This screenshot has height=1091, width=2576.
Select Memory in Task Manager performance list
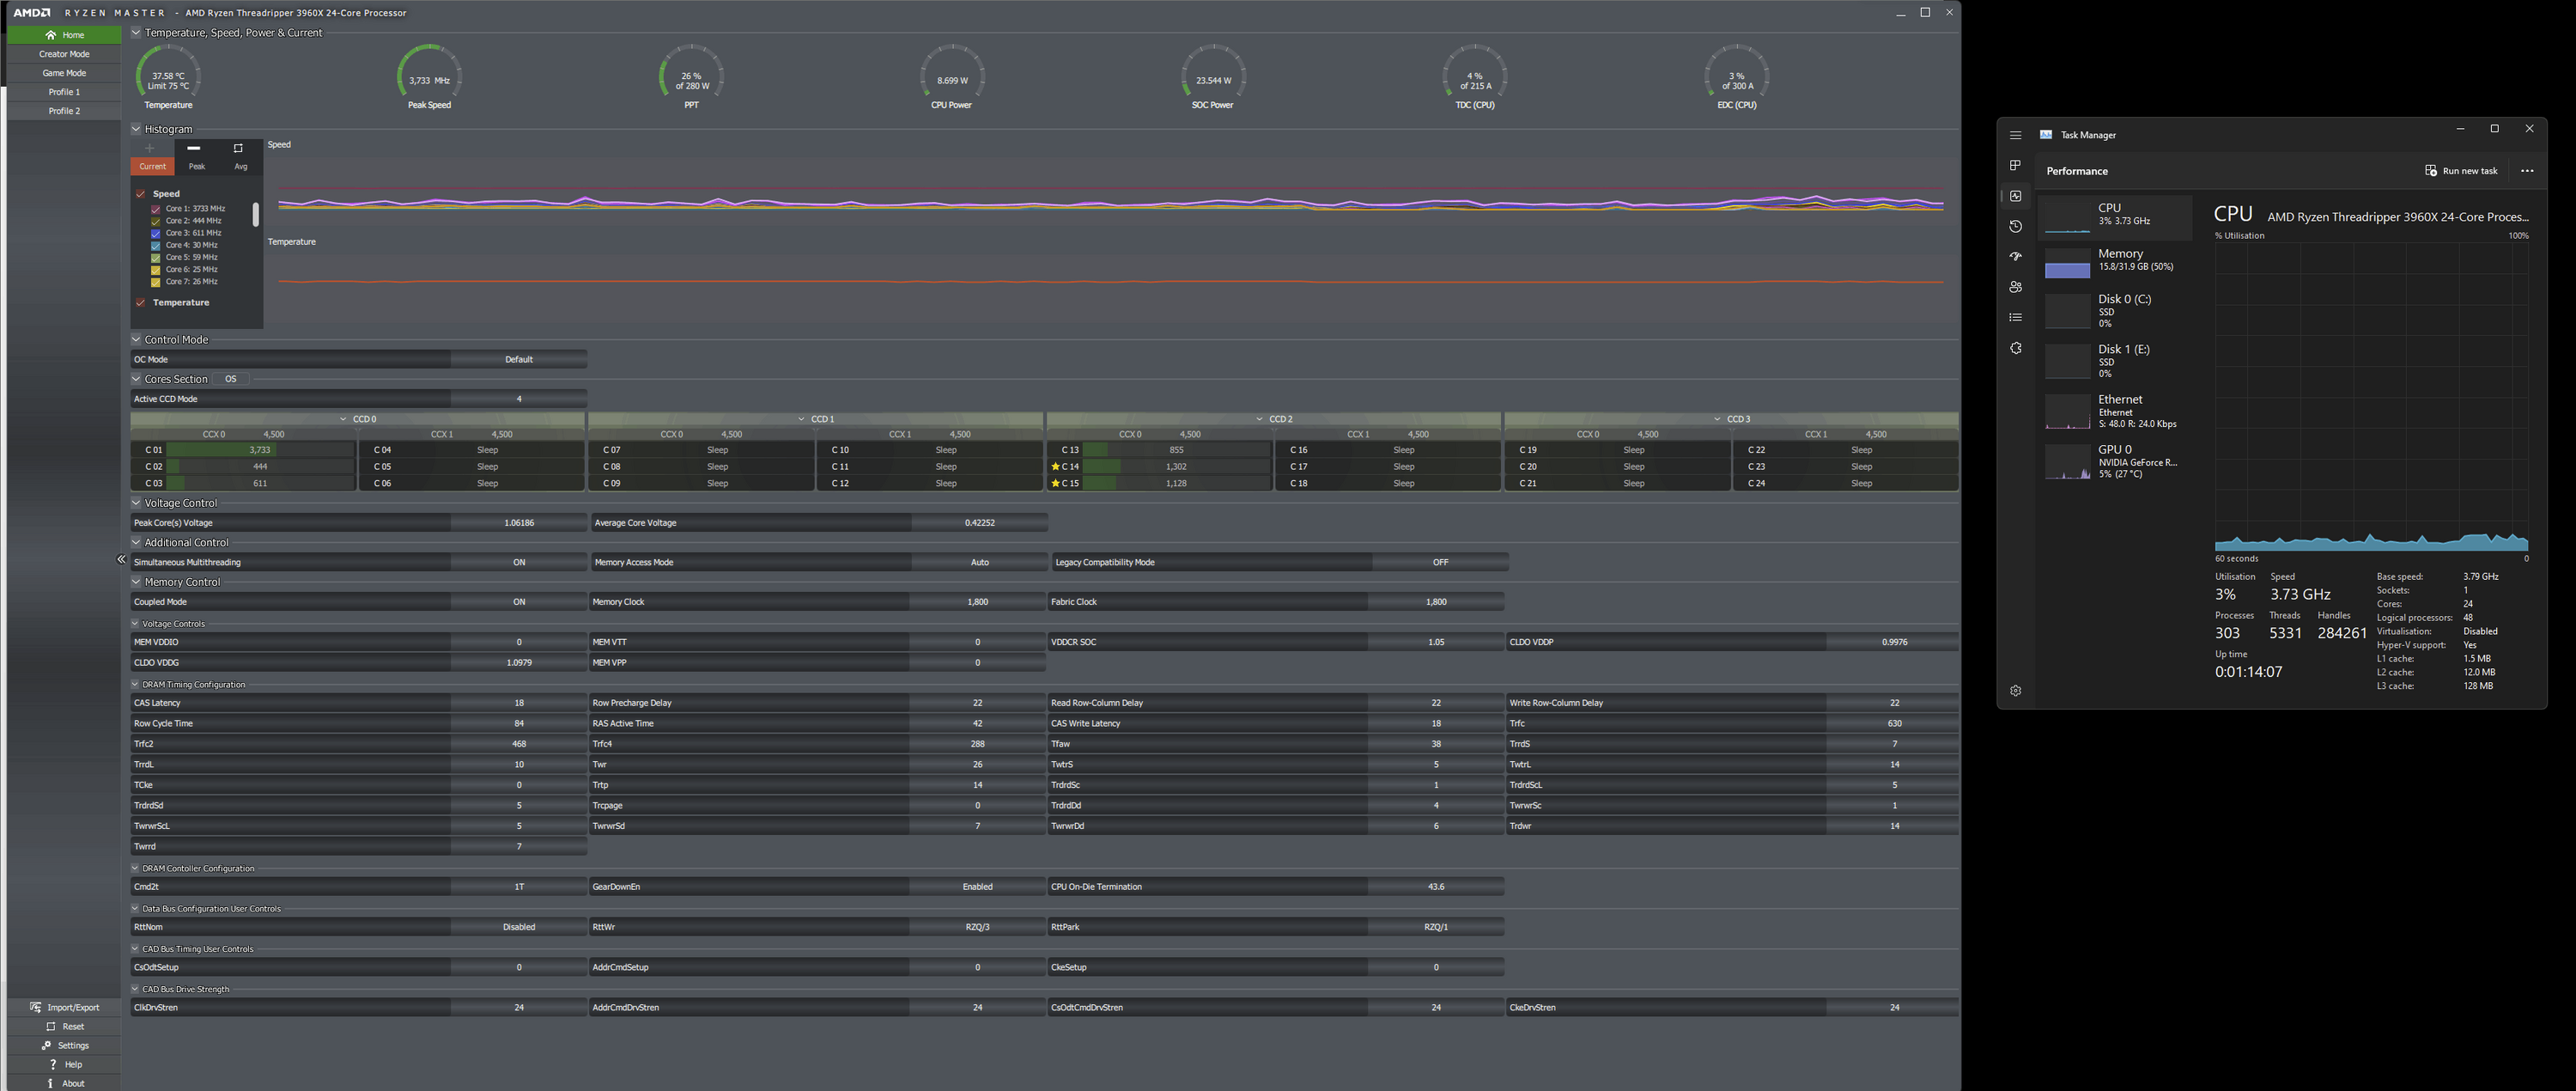(x=2115, y=263)
